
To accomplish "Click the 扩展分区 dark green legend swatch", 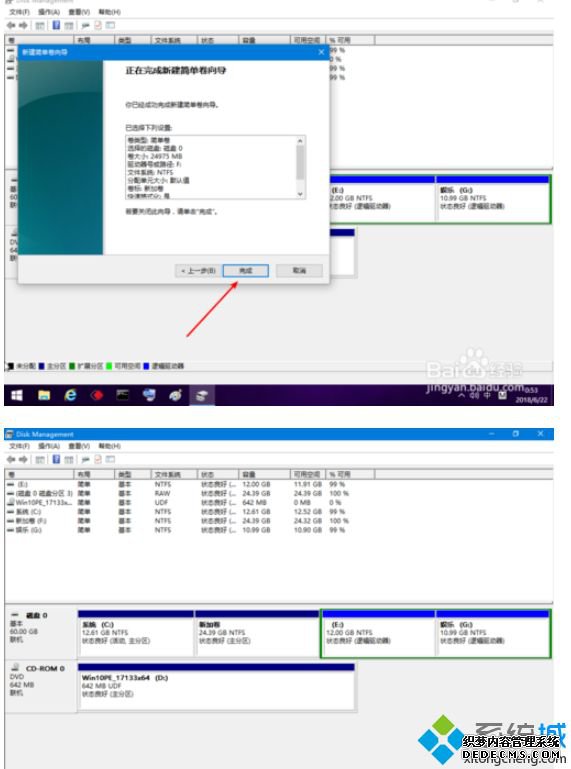I will (72, 366).
